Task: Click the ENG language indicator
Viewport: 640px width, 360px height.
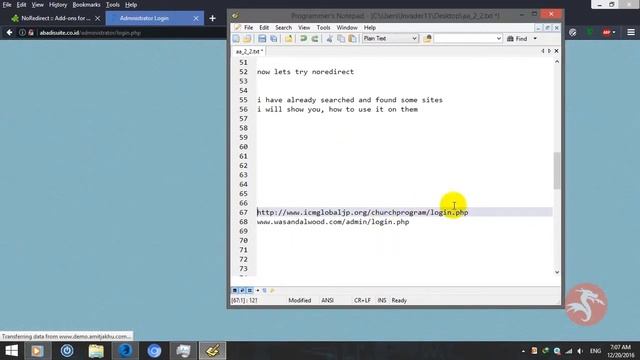Action: coord(596,351)
